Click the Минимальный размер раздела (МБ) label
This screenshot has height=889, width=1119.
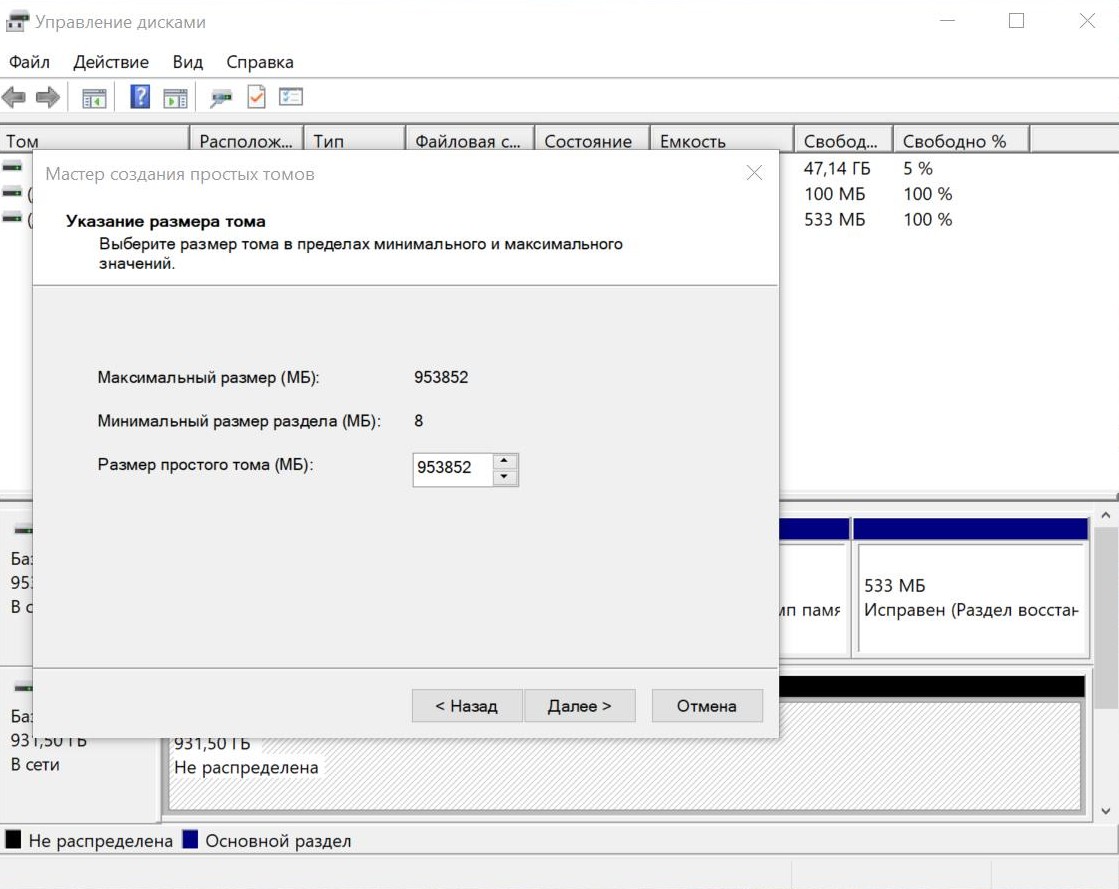click(239, 421)
